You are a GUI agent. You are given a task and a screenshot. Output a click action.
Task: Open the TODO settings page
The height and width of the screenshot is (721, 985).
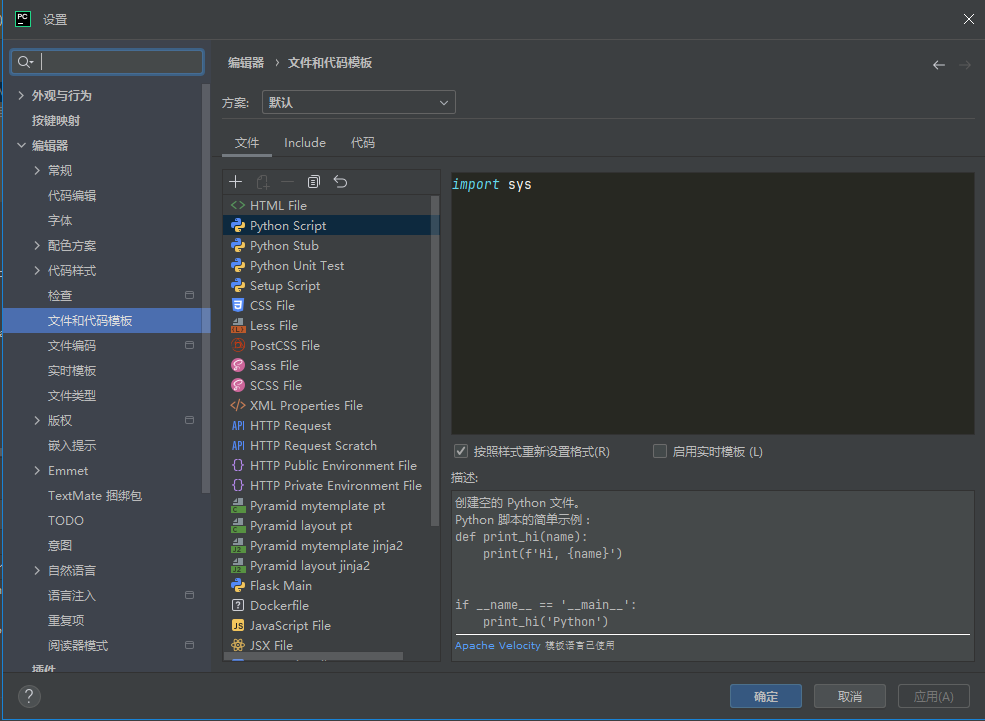65,521
